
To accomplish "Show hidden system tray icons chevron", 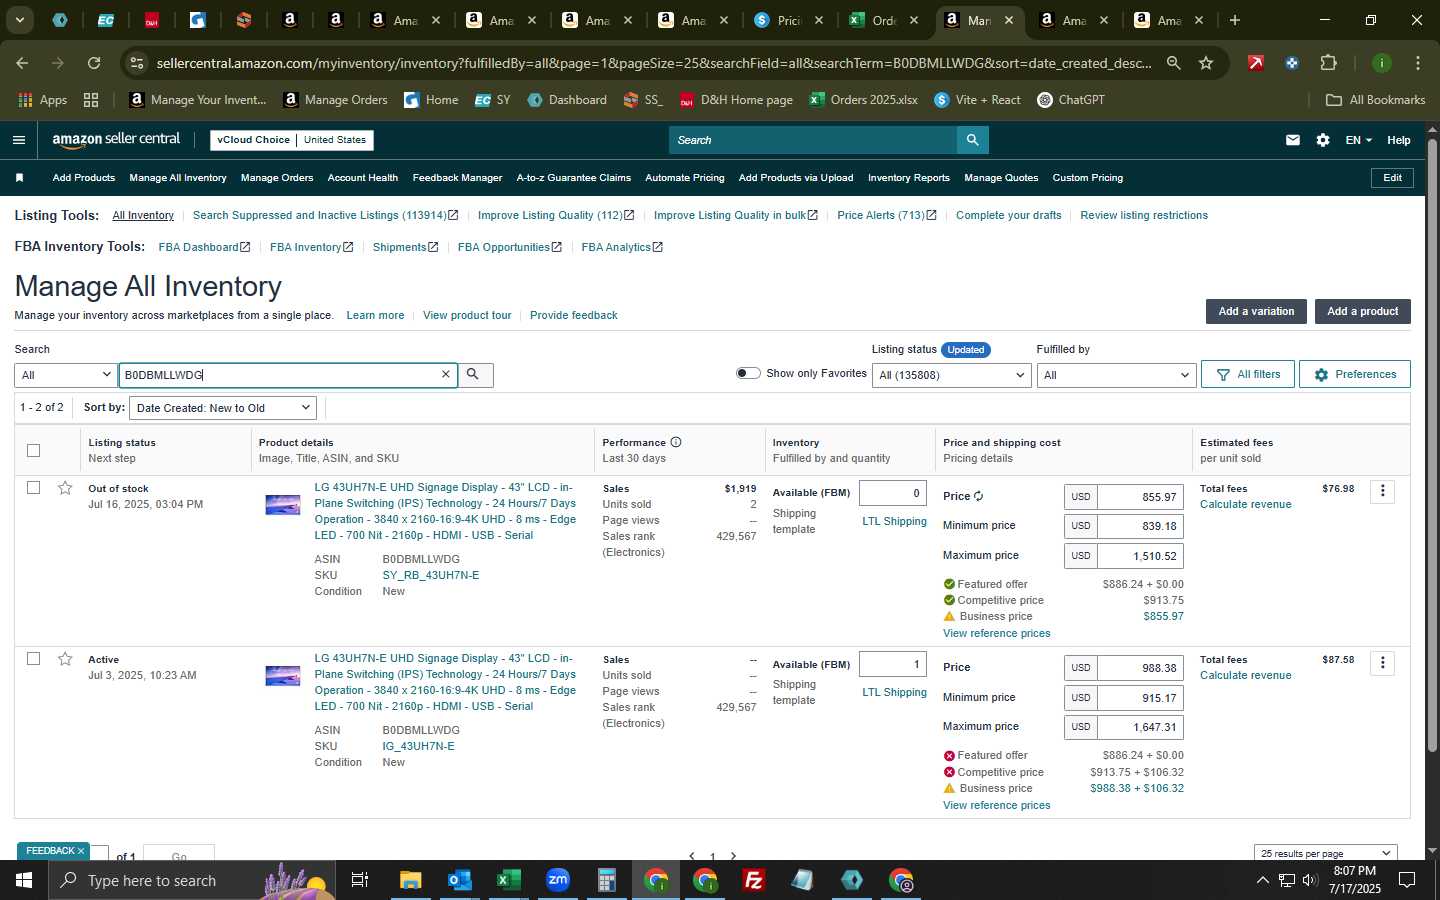I will [1262, 880].
